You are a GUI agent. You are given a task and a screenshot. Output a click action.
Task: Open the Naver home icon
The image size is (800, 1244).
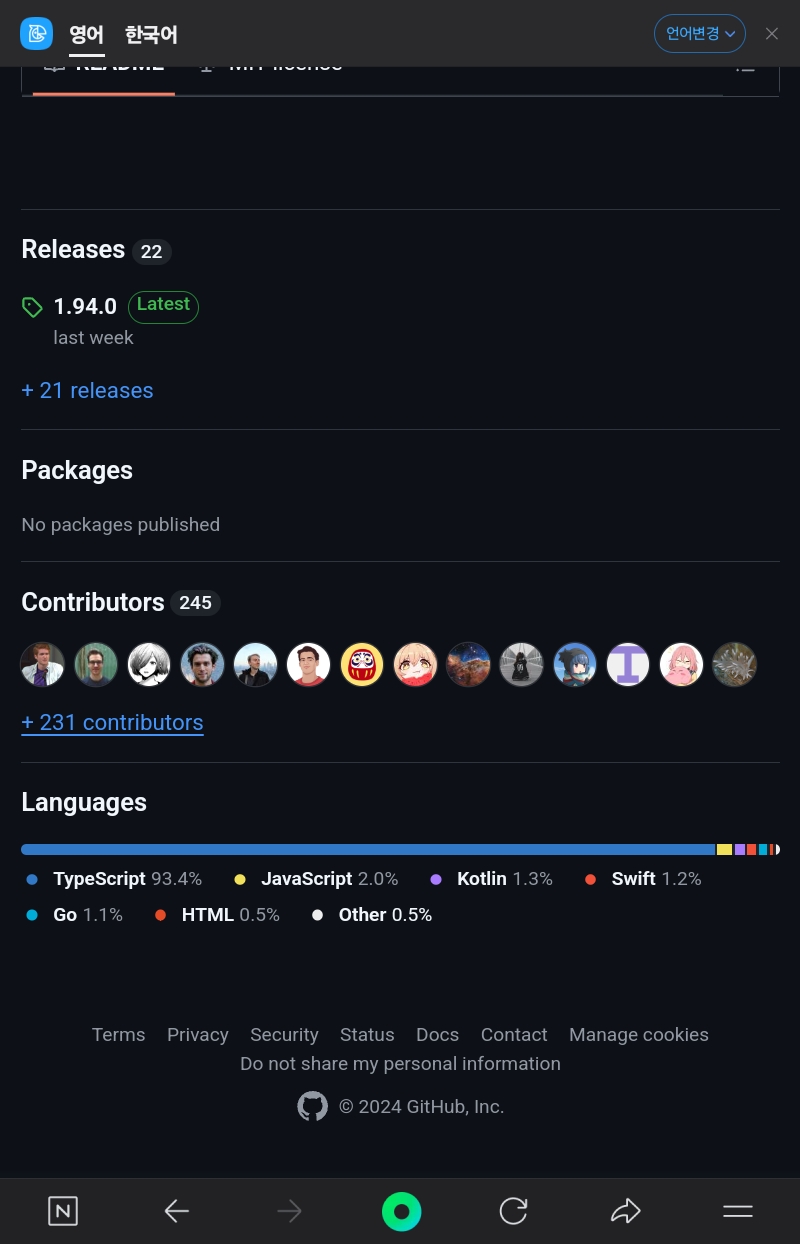63,1212
